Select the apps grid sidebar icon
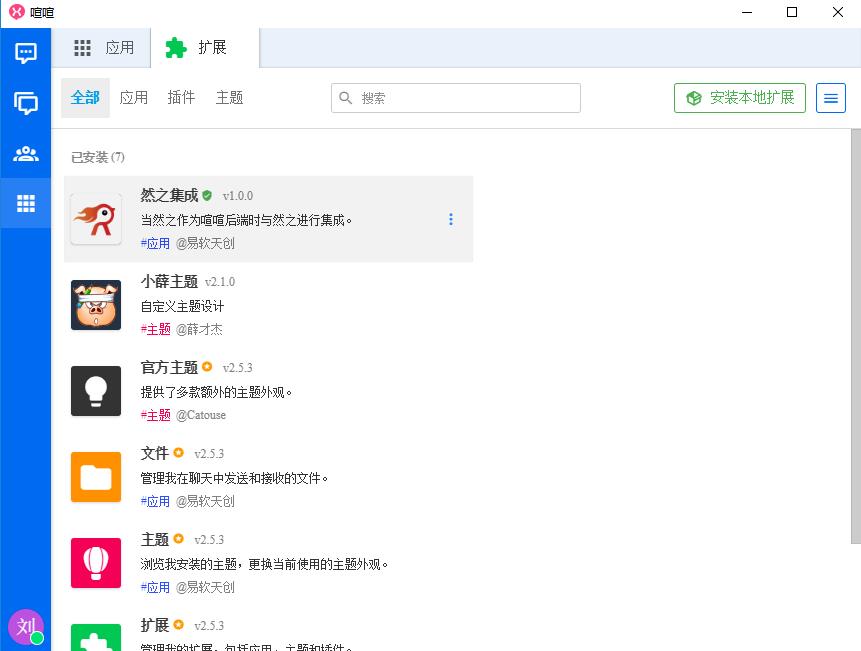The width and height of the screenshot is (861, 651). point(26,204)
